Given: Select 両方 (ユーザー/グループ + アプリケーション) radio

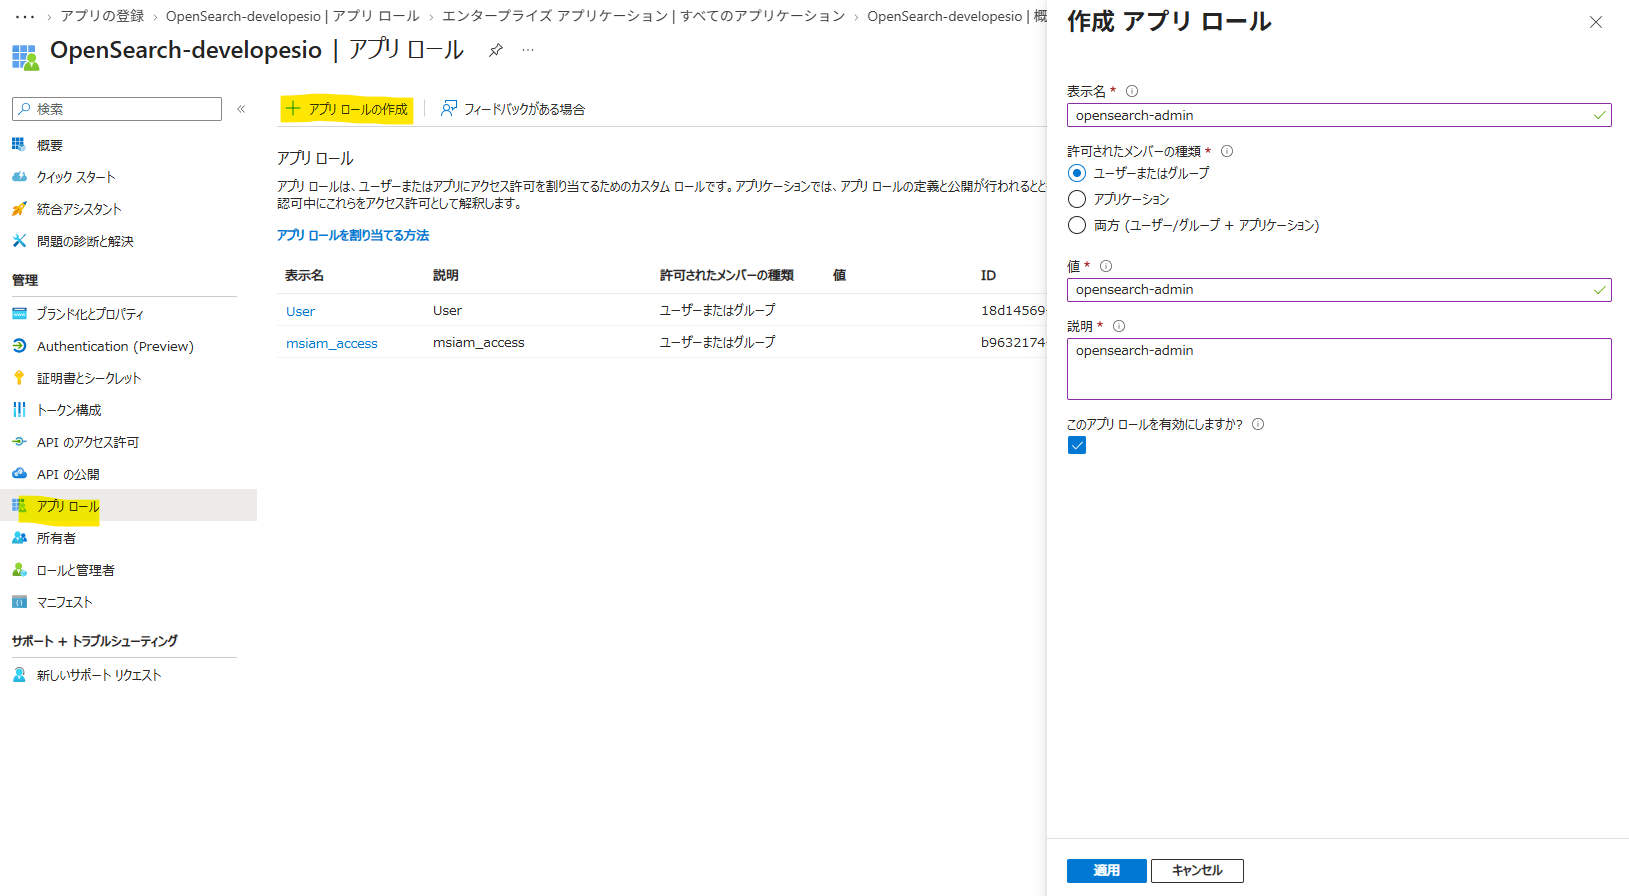Looking at the screenshot, I should [1077, 225].
